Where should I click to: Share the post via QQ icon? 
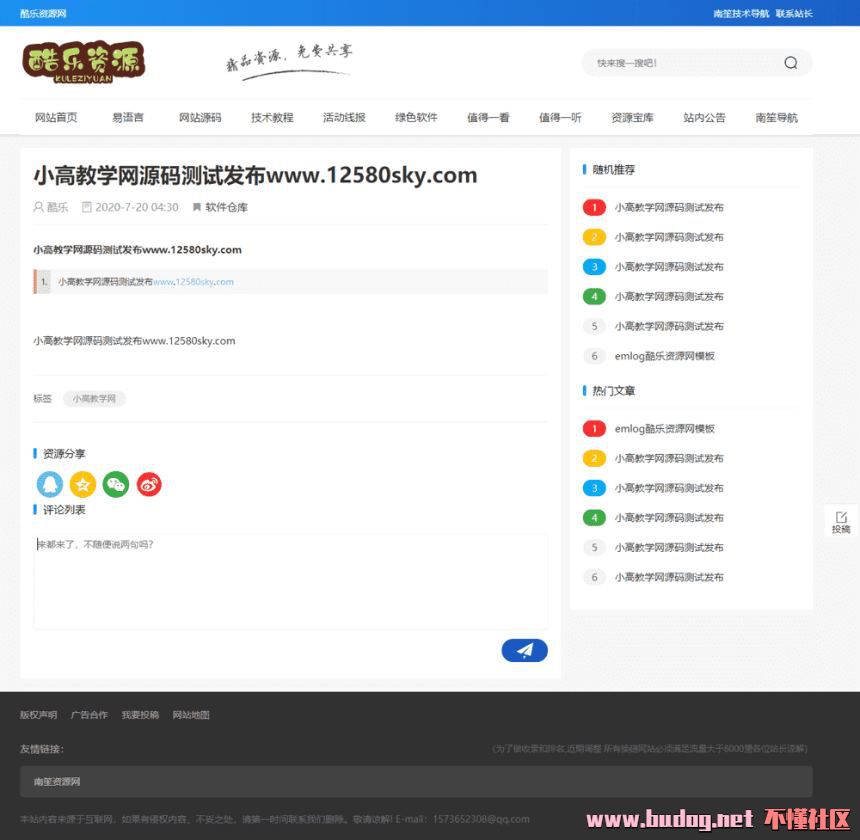click(49, 484)
